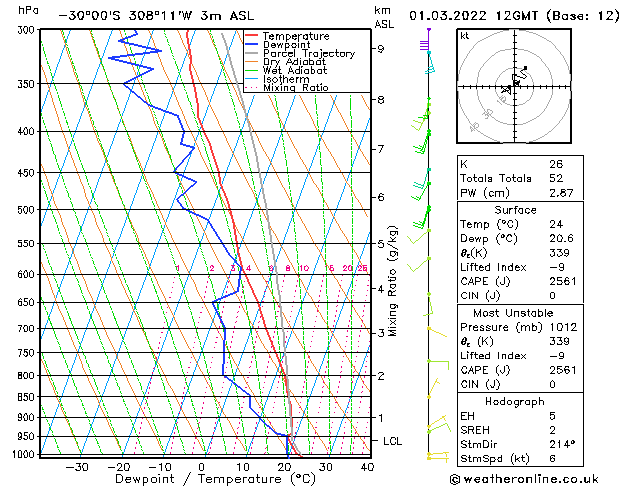
Task: Click the Dry Adiabat legend entry
Action: pos(294,62)
